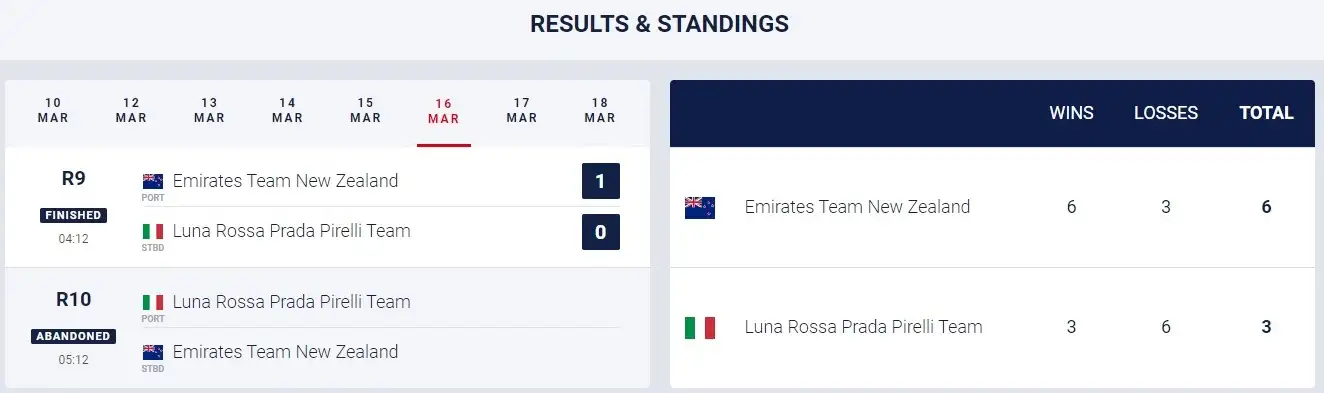Viewport: 1324px width, 393px height.
Task: Click Emirates Team New Zealand in R9
Action: (x=285, y=181)
